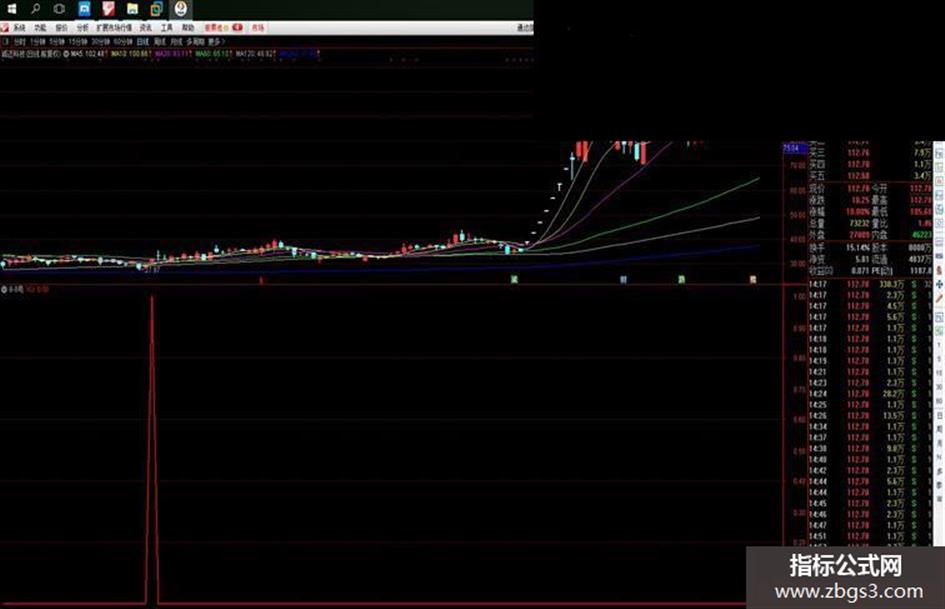Switch to the 周线 weekly chart tab

click(160, 42)
